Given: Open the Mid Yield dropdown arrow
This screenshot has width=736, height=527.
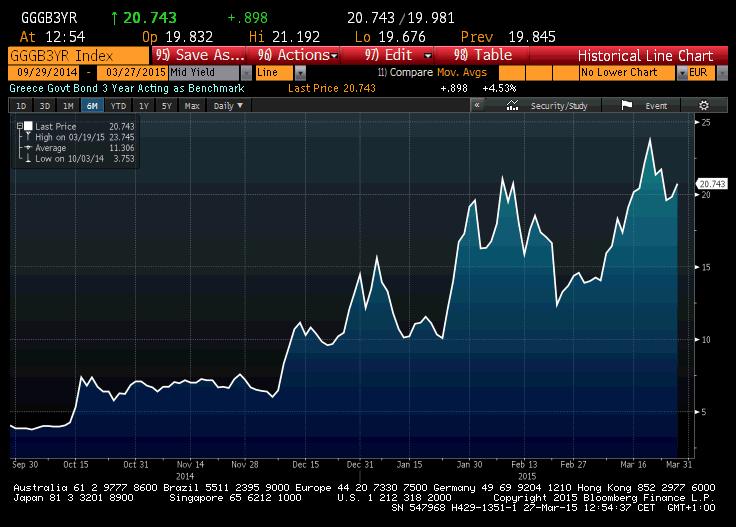Looking at the screenshot, I should [x=246, y=73].
